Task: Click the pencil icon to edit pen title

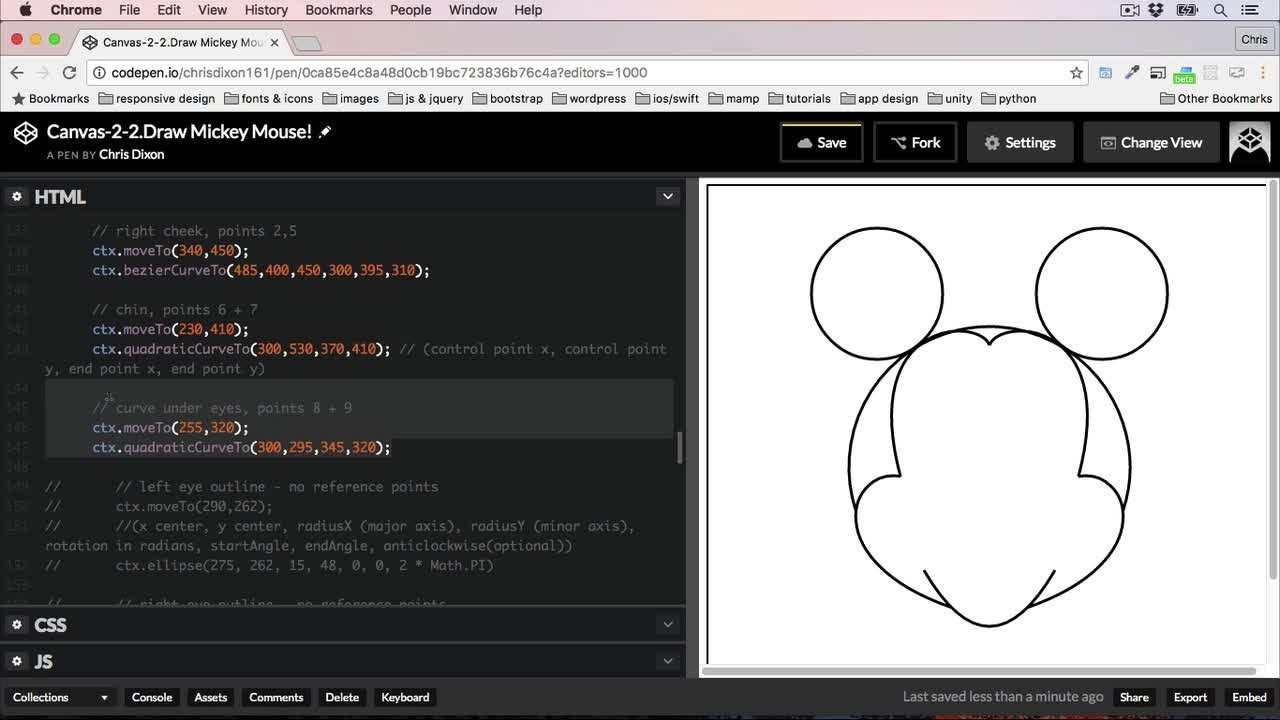Action: coord(325,132)
